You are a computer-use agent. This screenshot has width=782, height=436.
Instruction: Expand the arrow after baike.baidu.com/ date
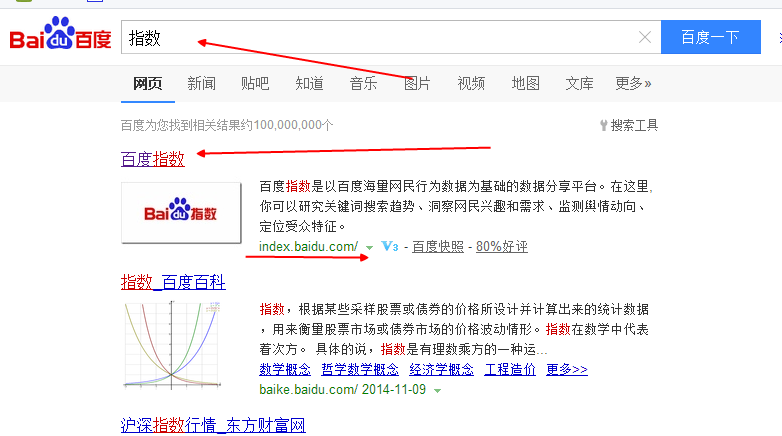tap(437, 391)
